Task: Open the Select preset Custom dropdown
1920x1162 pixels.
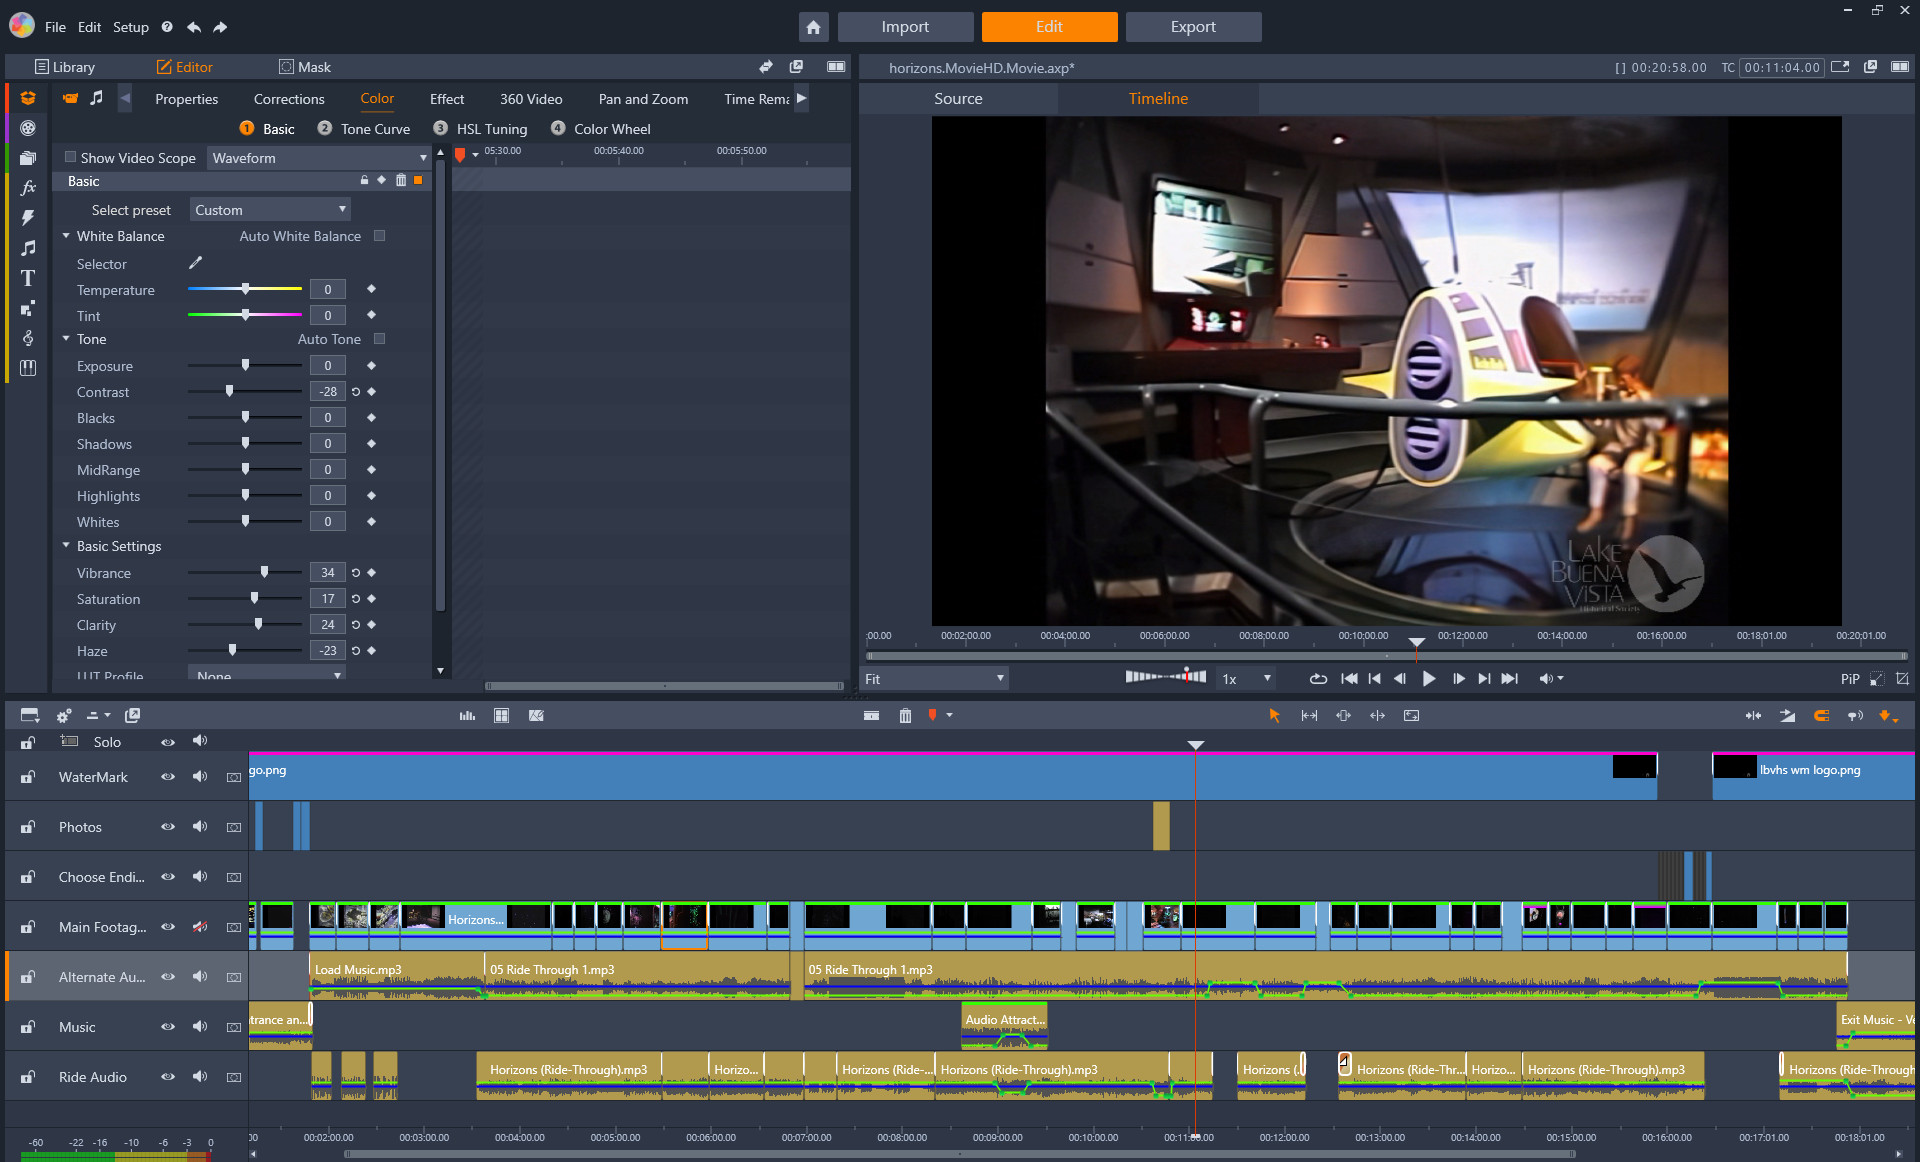Action: (x=270, y=210)
